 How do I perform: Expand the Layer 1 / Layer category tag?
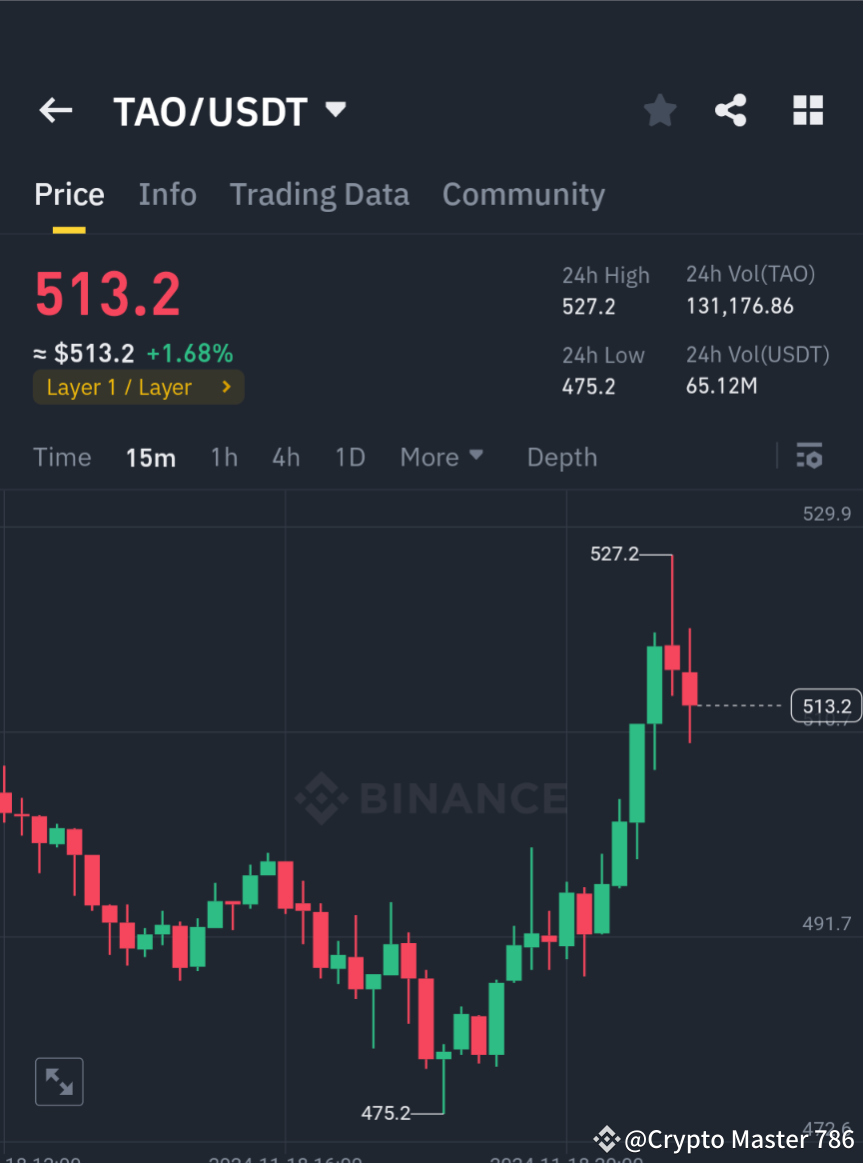tap(138, 387)
